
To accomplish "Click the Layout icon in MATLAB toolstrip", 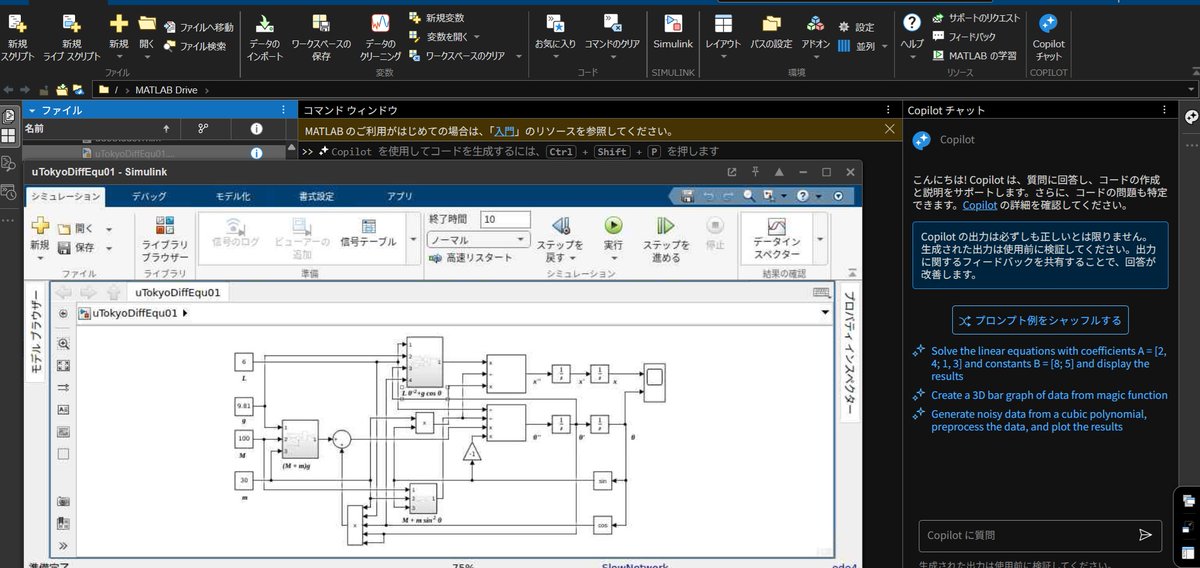I will point(723,23).
